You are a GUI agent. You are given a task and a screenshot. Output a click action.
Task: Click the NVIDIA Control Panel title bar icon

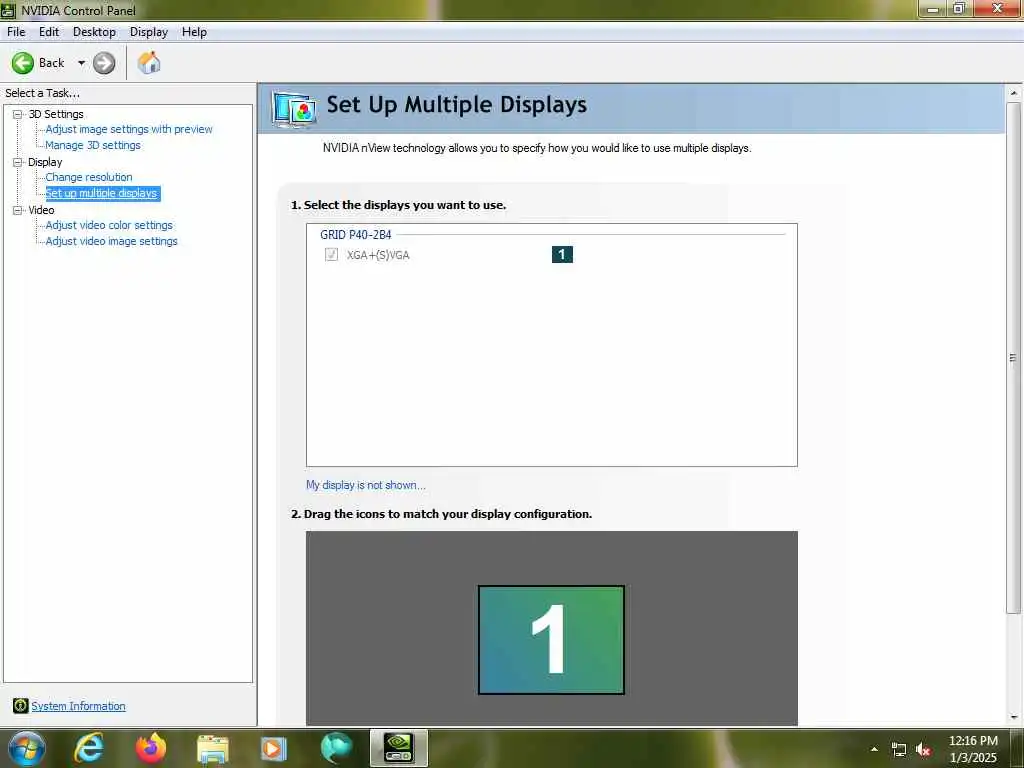[8, 10]
